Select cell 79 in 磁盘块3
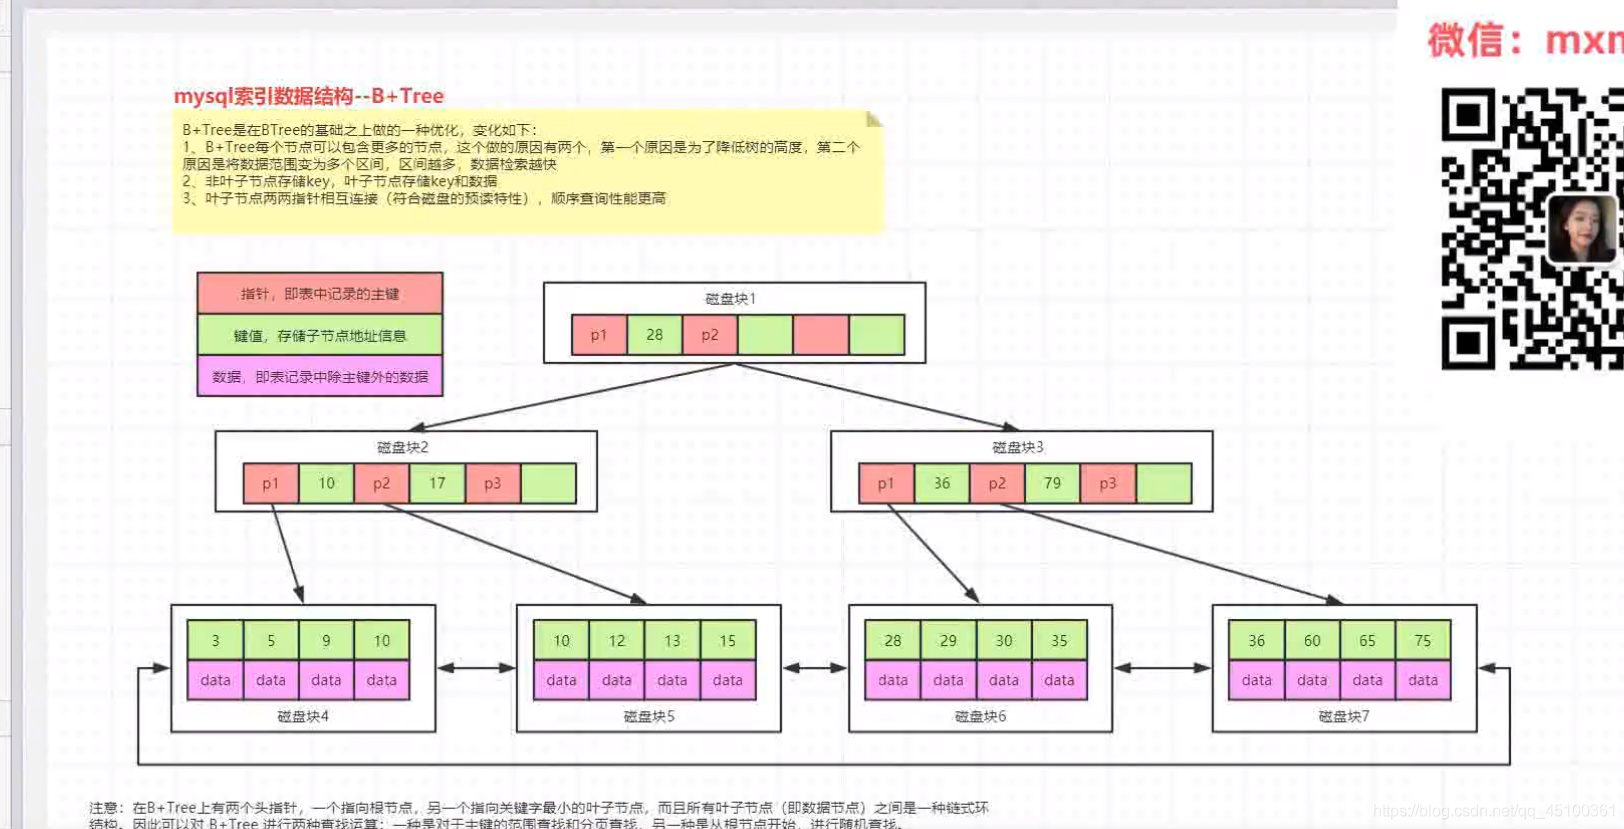 pyautogui.click(x=1053, y=483)
